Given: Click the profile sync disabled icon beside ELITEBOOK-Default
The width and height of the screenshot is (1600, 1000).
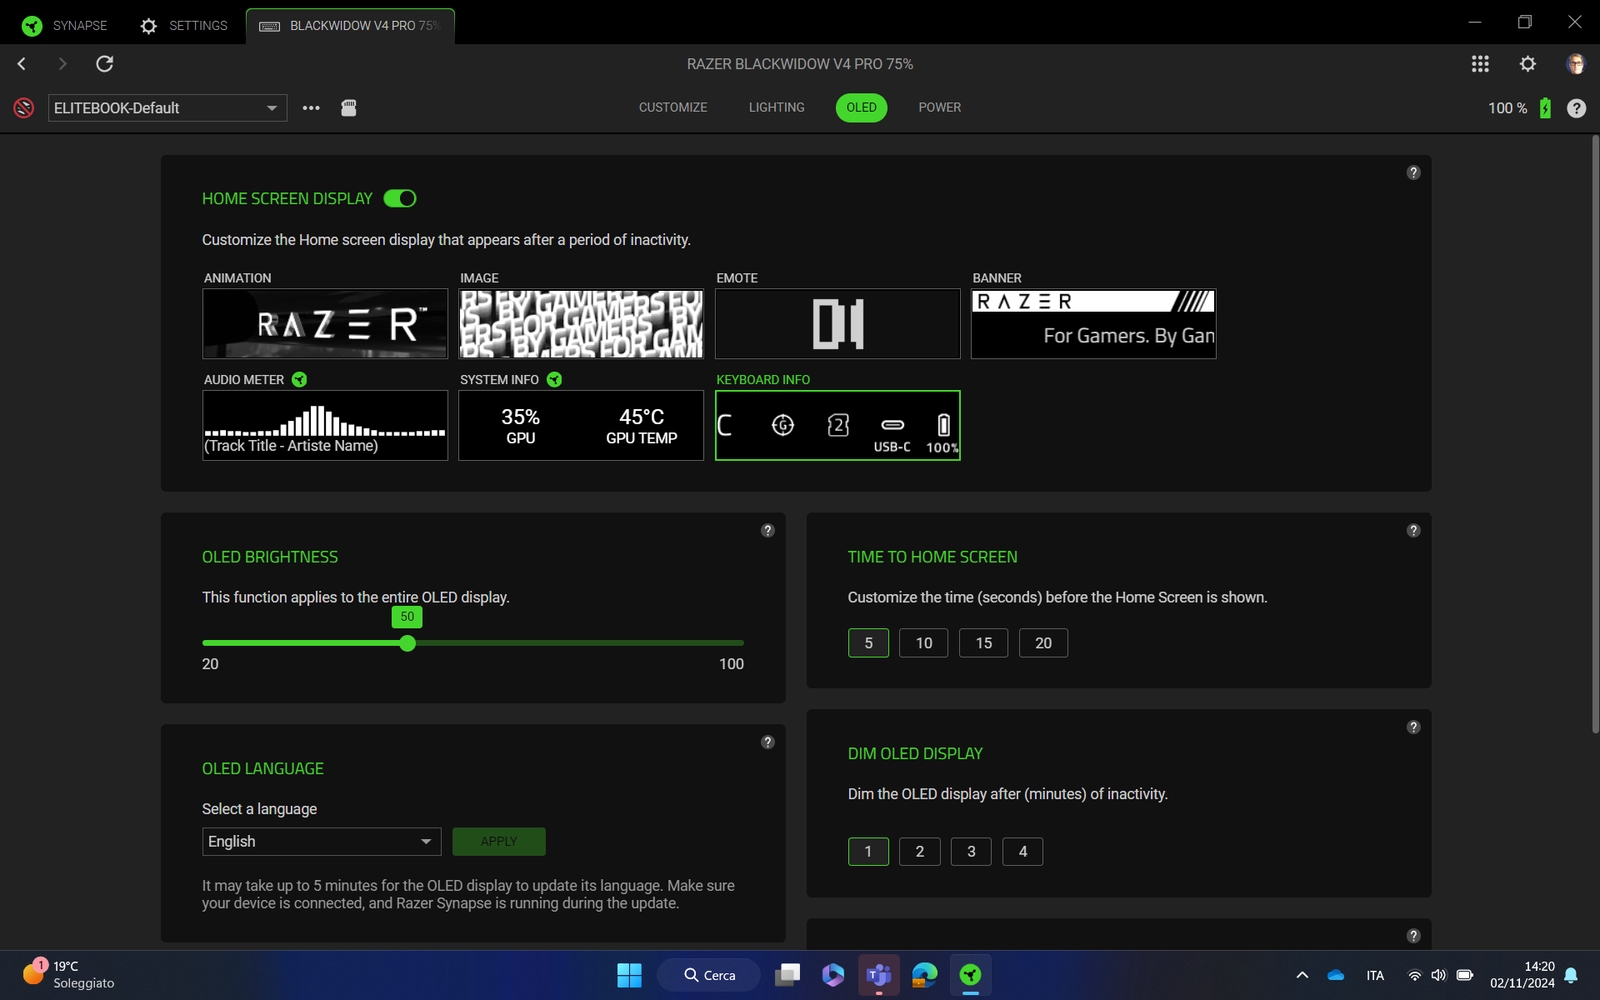Looking at the screenshot, I should pos(24,108).
